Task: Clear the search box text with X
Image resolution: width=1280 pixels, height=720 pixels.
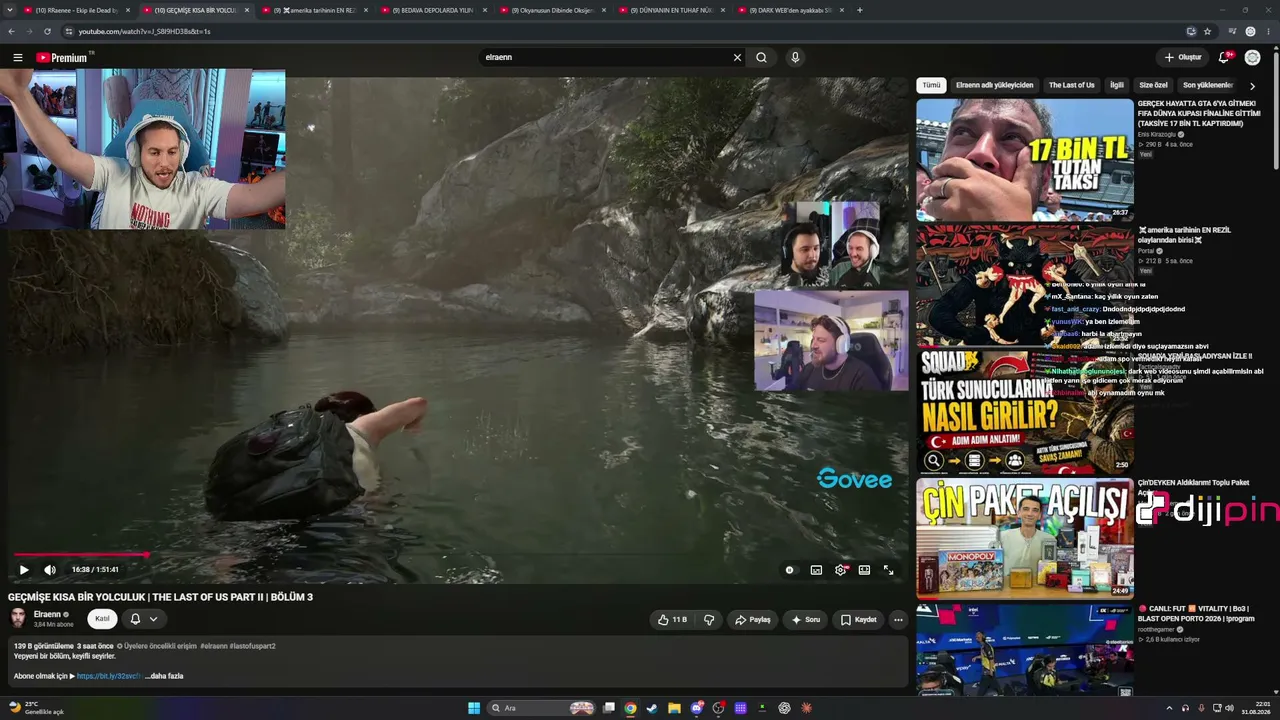Action: [737, 58]
